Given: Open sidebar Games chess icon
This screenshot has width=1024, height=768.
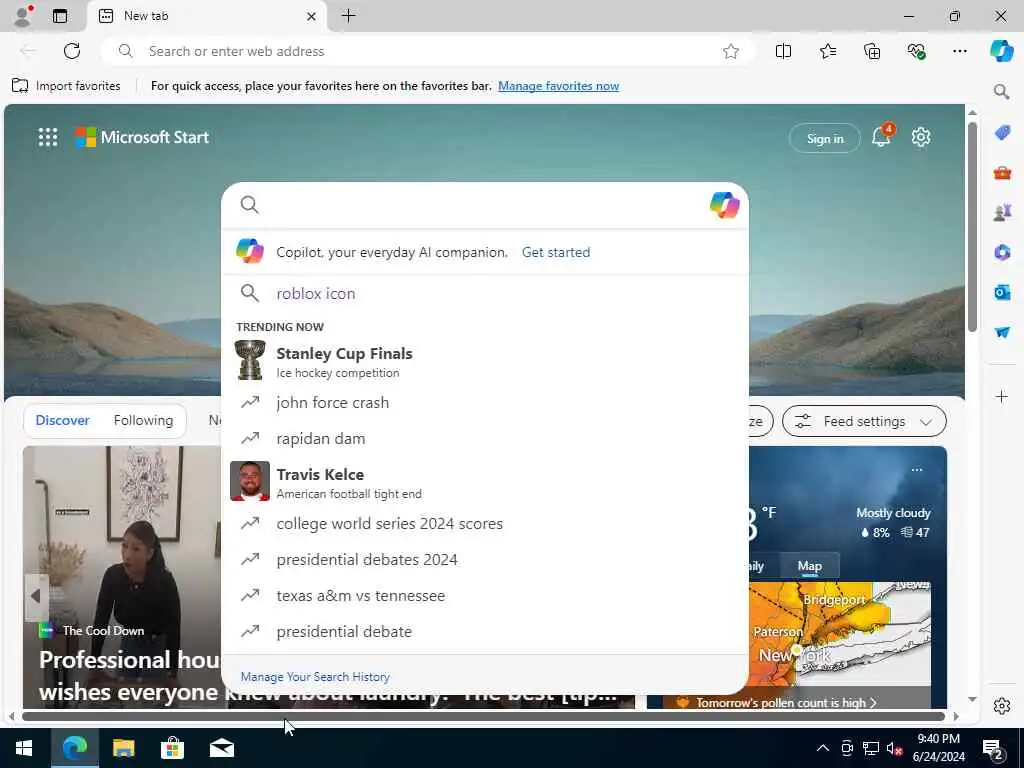Looking at the screenshot, I should click(x=1002, y=212).
